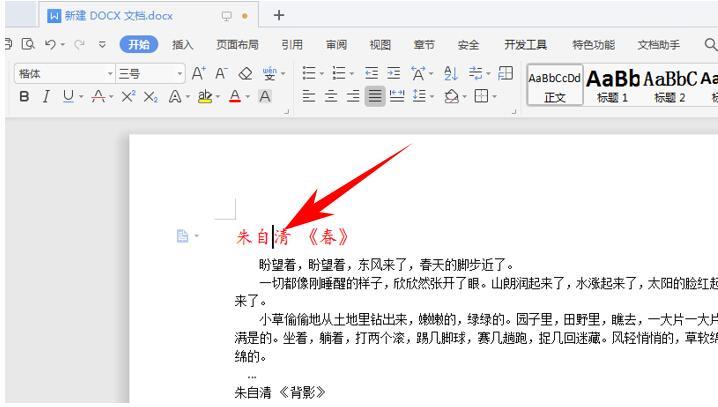Add a new document tab with plus
This screenshot has height=407, width=718.
click(279, 16)
